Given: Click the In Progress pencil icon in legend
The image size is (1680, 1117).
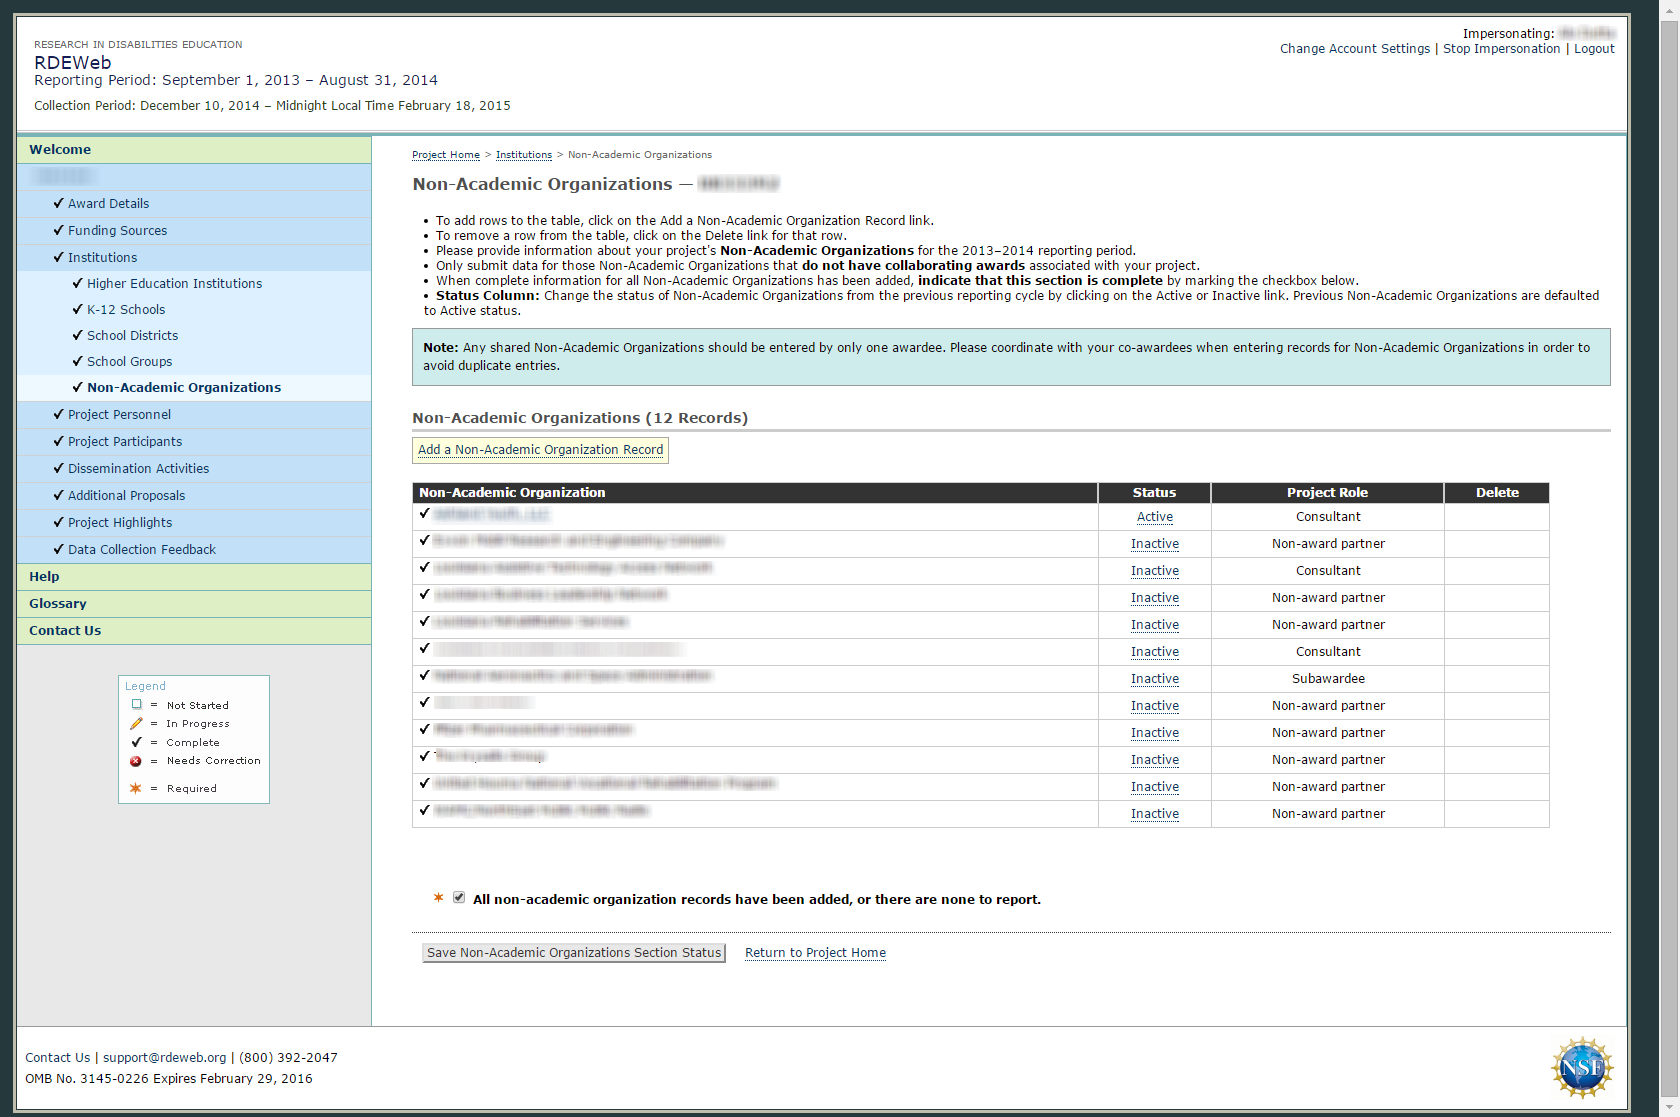Looking at the screenshot, I should pyautogui.click(x=136, y=724).
